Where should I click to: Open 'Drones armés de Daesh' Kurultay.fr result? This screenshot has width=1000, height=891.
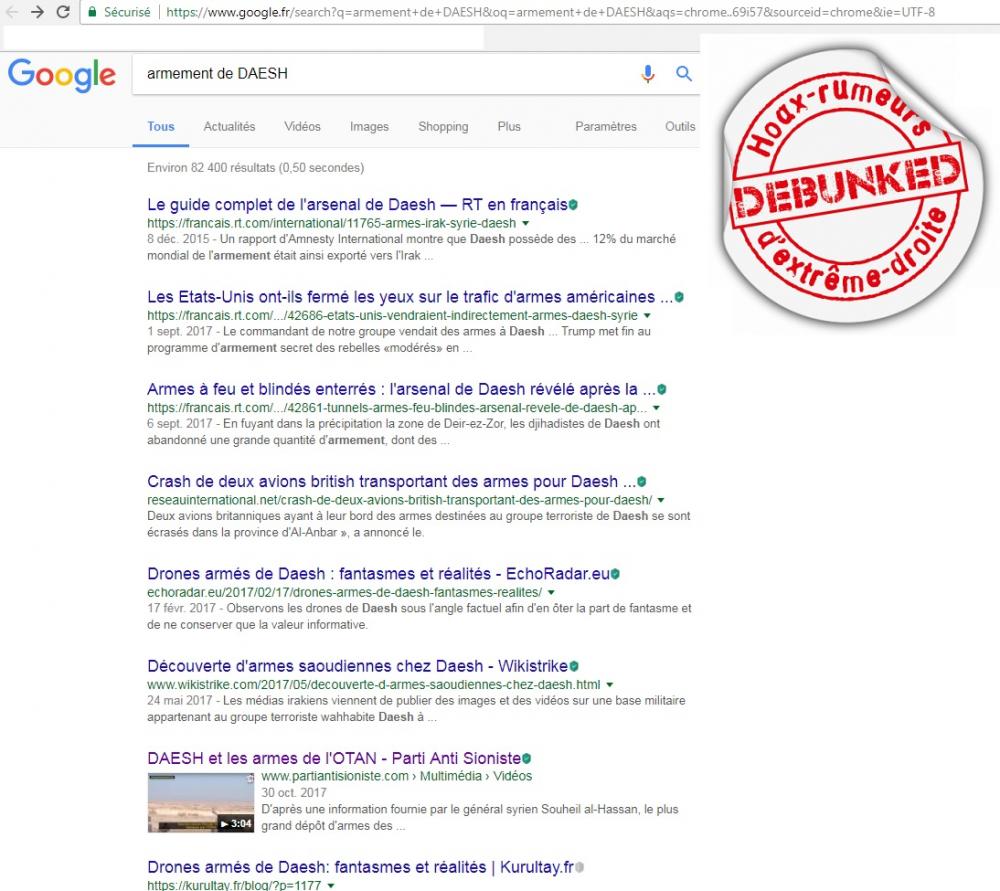pyautogui.click(x=360, y=867)
